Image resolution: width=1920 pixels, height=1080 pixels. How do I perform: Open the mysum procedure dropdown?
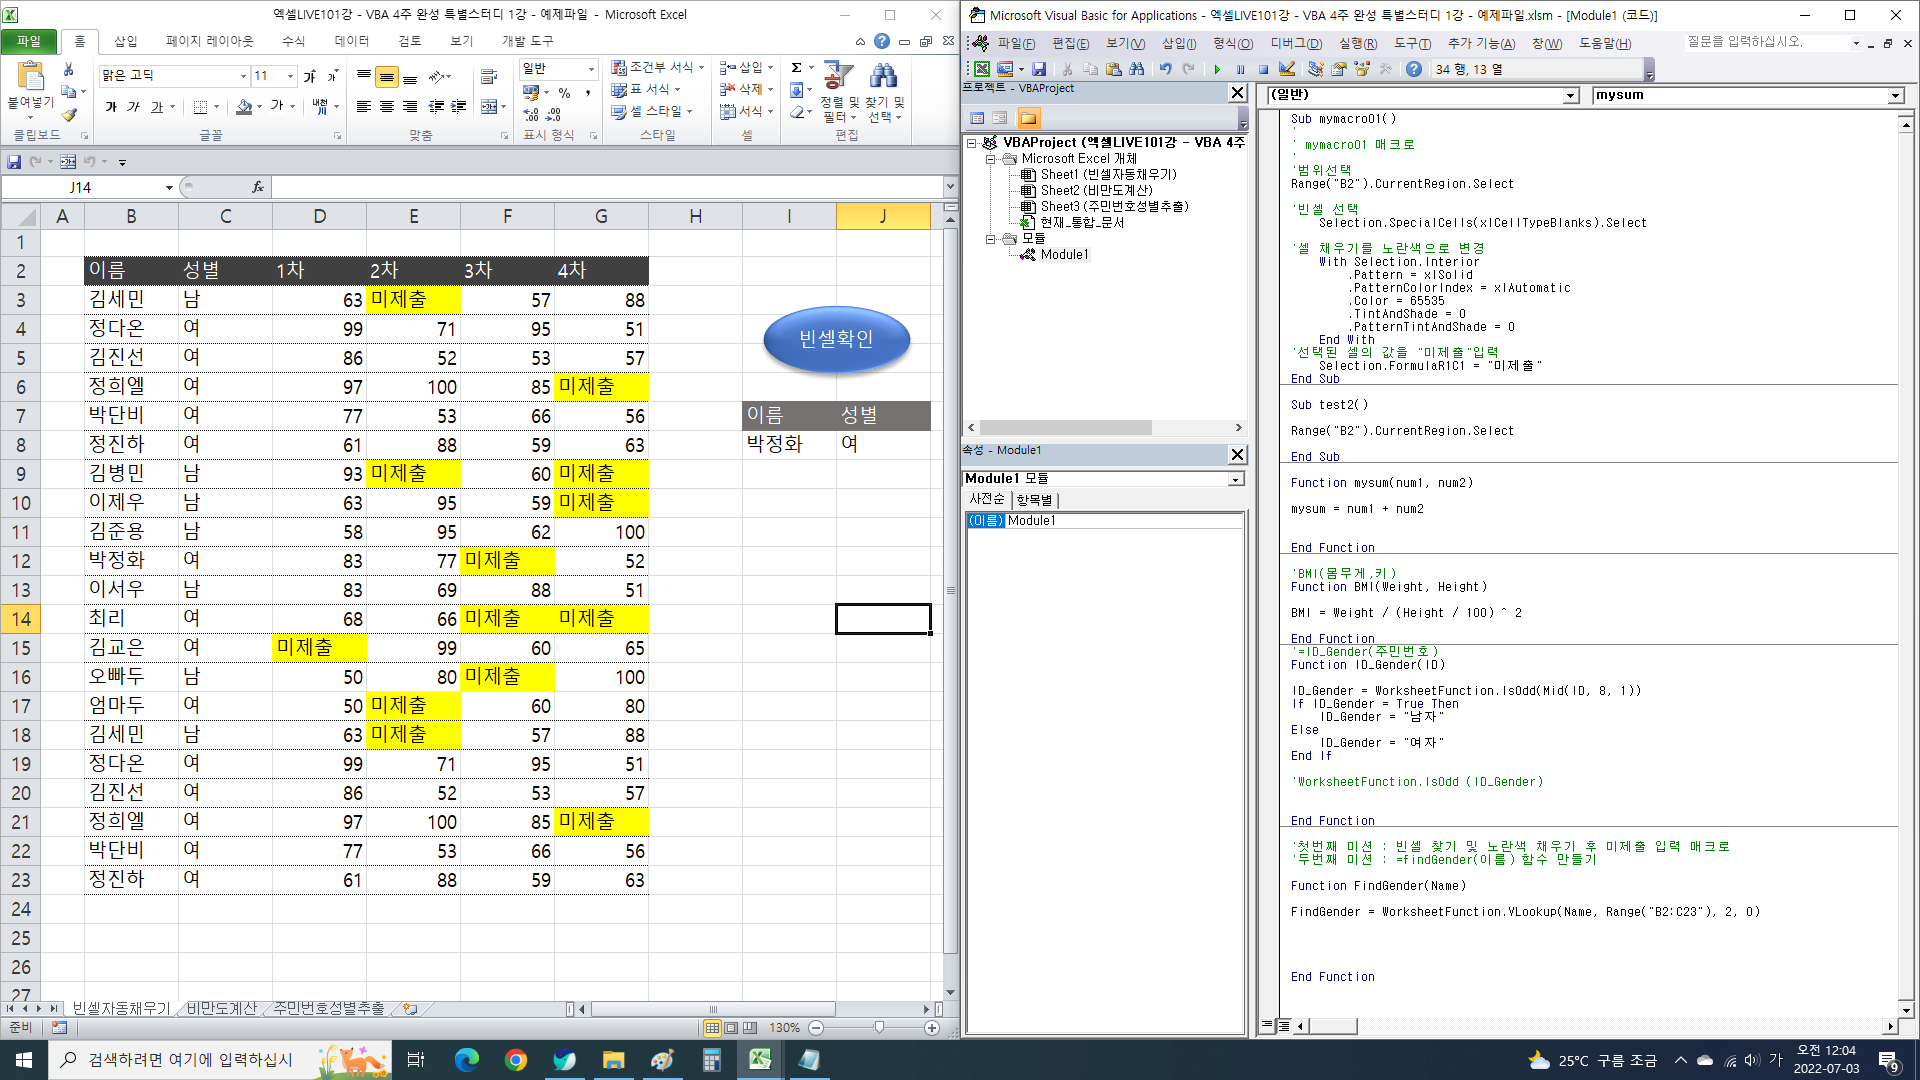coord(1895,96)
